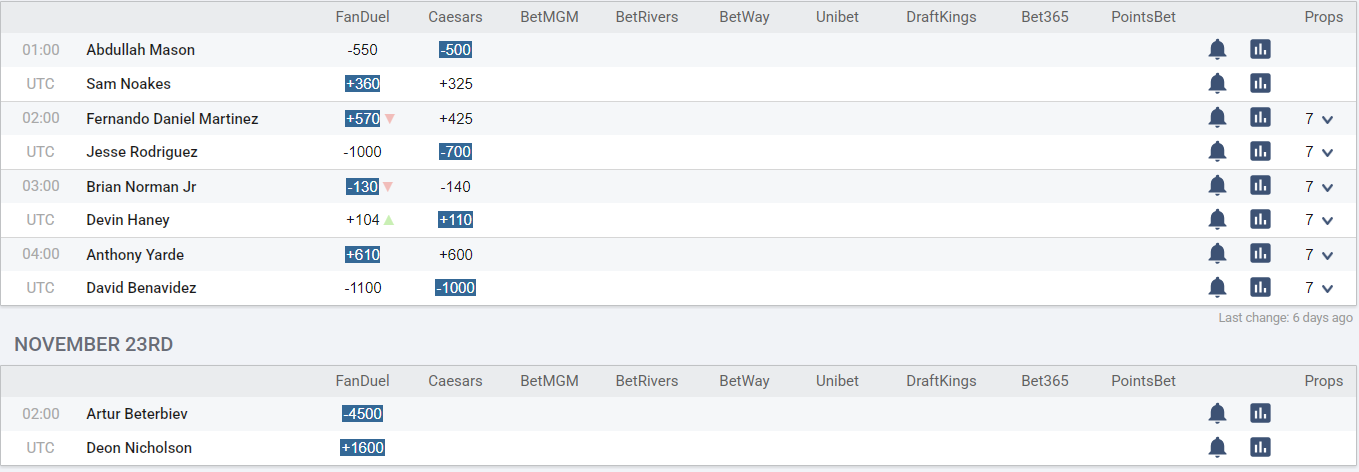Click the alert bell for Sam Noakes
This screenshot has height=472, width=1359.
(1217, 83)
